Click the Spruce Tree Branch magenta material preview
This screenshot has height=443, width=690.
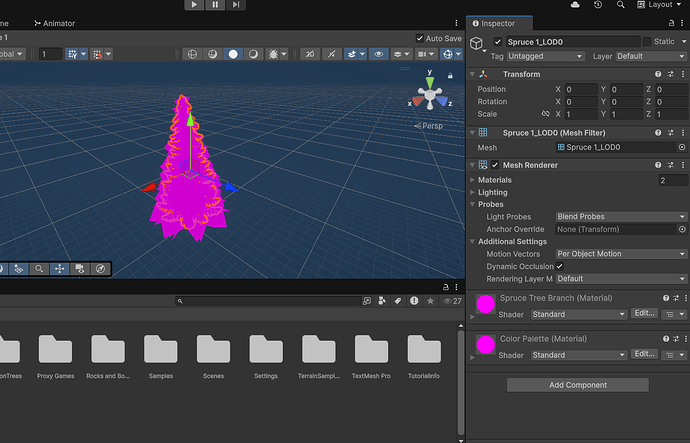pyautogui.click(x=485, y=304)
